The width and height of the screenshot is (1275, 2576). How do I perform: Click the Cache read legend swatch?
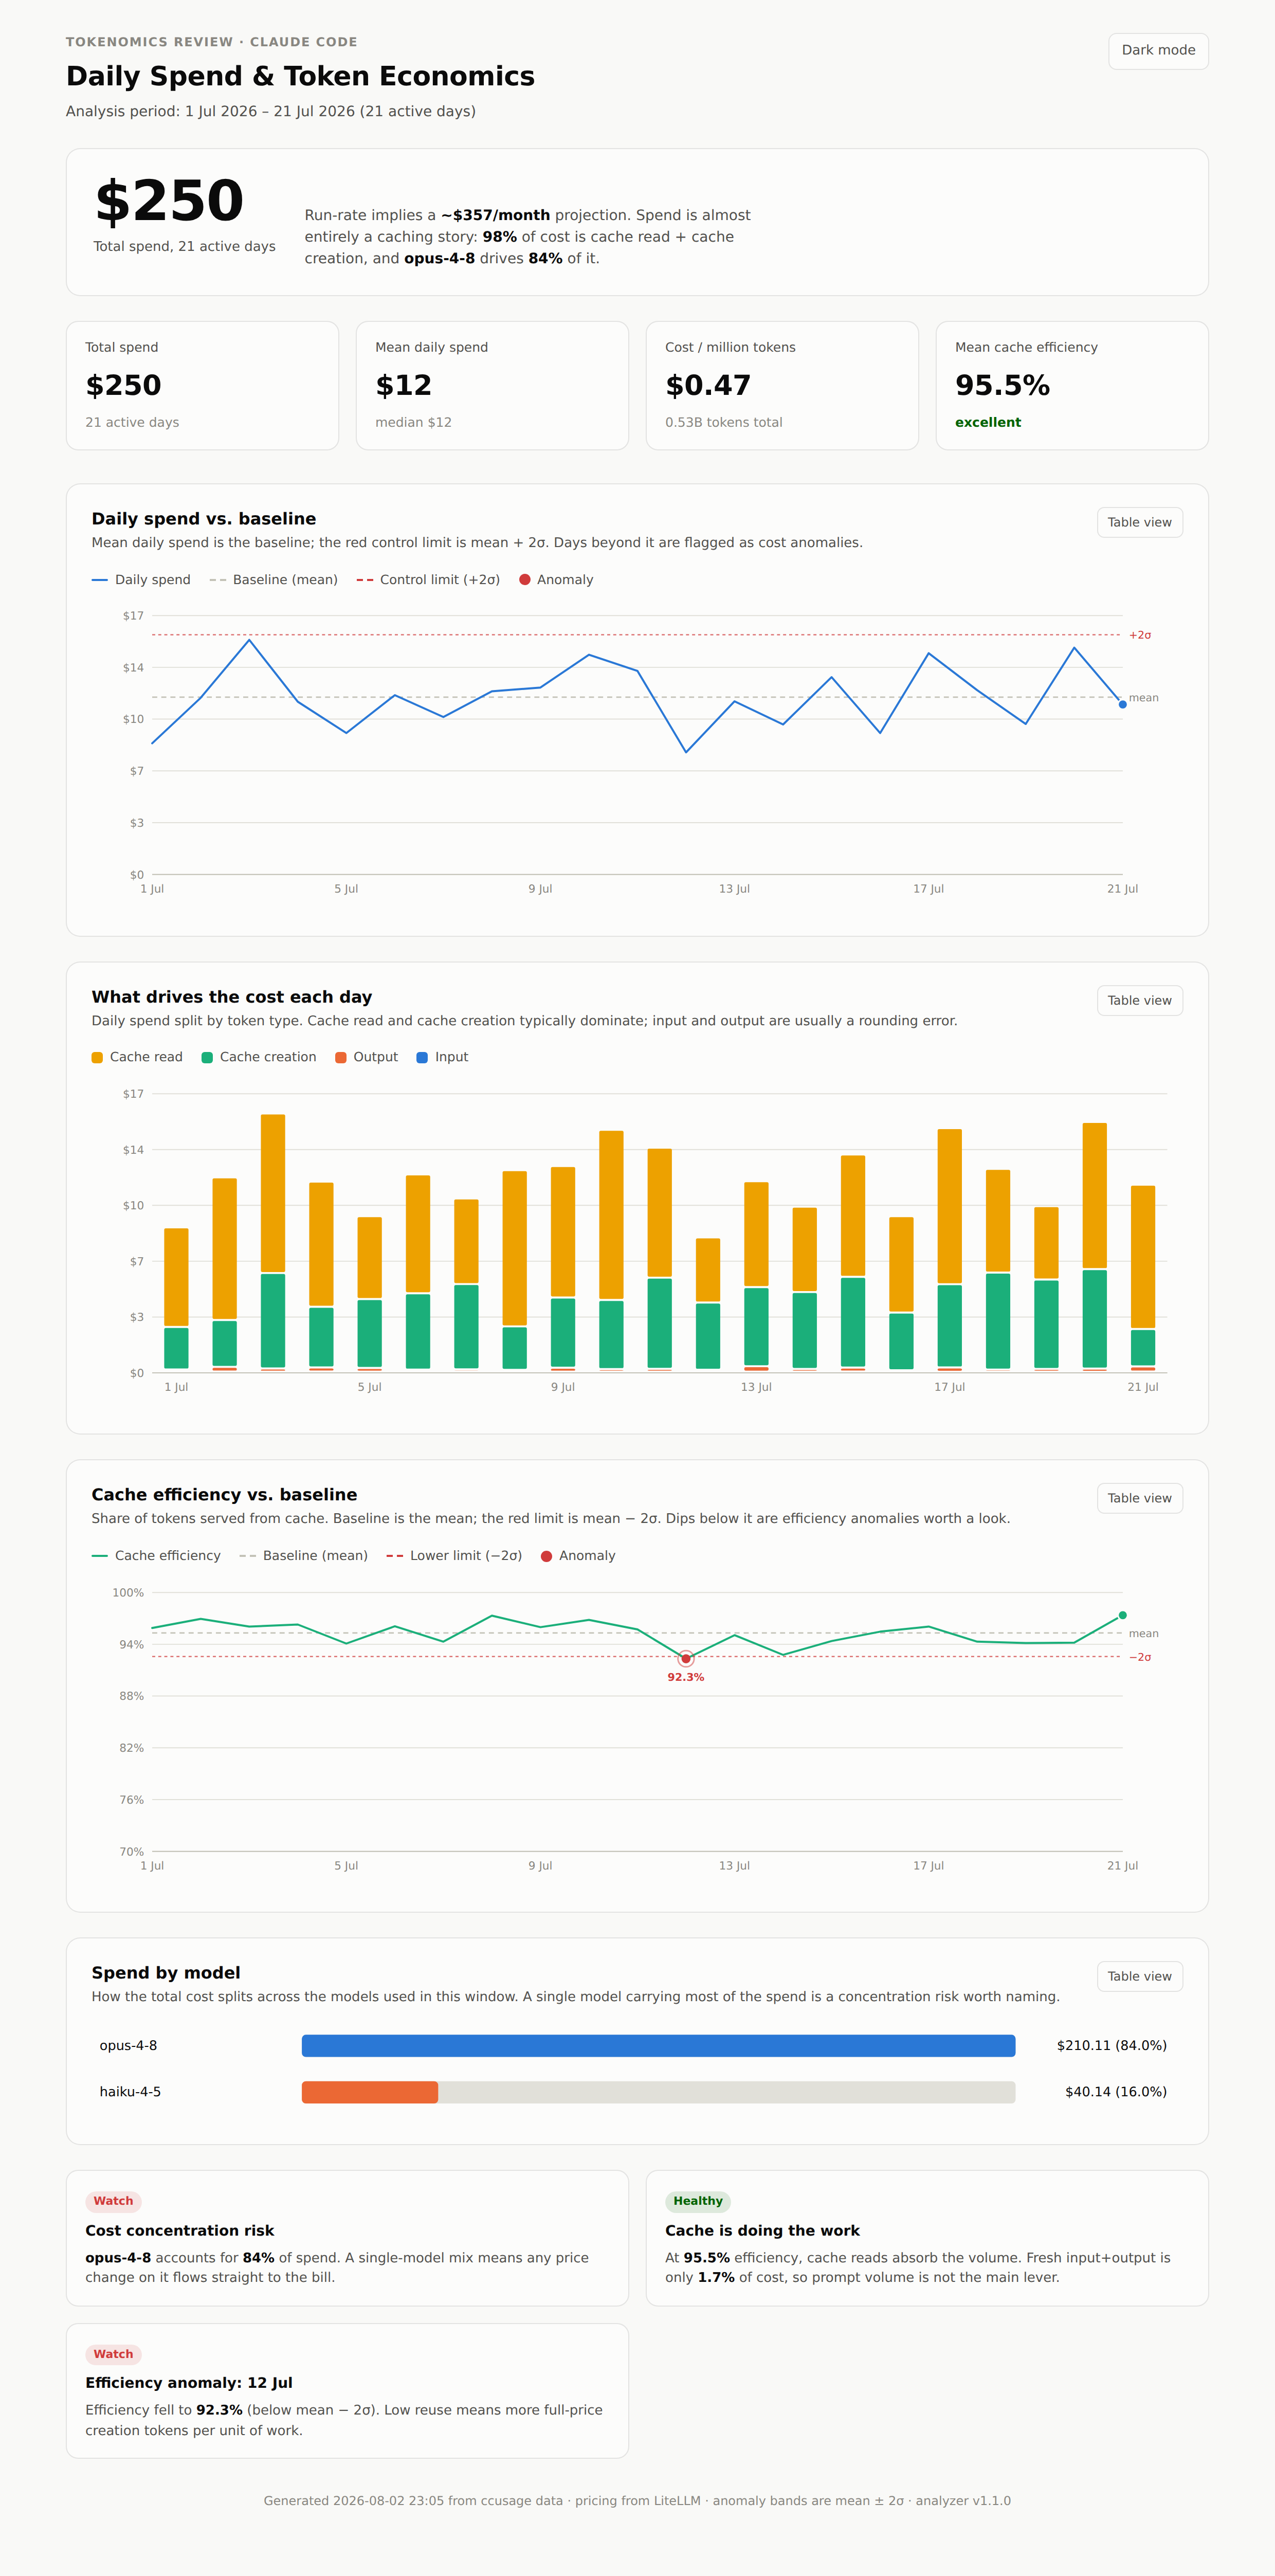pos(97,1057)
